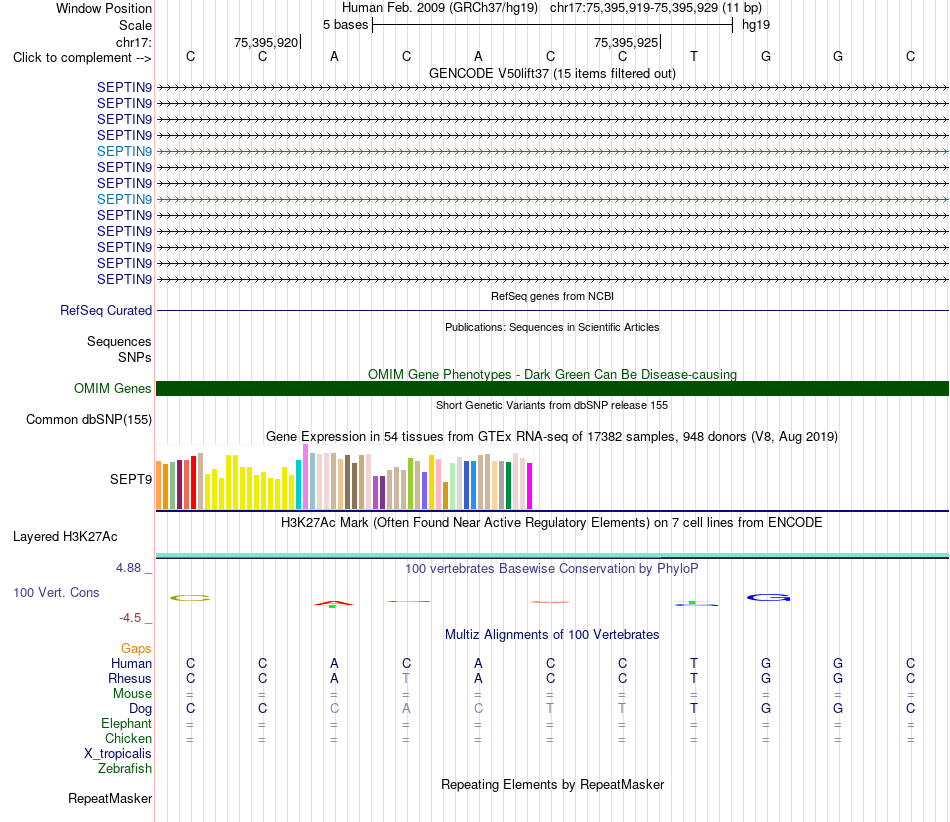The height and width of the screenshot is (822, 950).
Task: Click the 'Human Feb. 2009 (GRCh37/hg19)' header text
Action: tap(440, 8)
